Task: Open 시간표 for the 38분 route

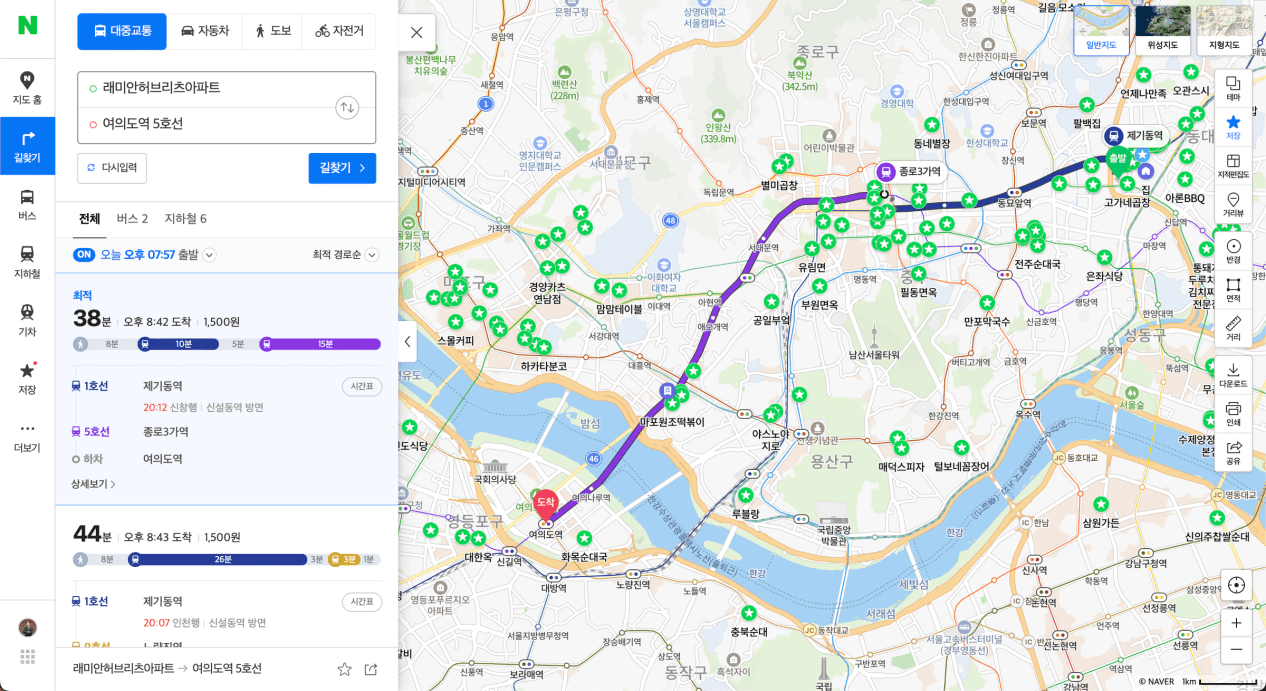Action: click(x=362, y=386)
